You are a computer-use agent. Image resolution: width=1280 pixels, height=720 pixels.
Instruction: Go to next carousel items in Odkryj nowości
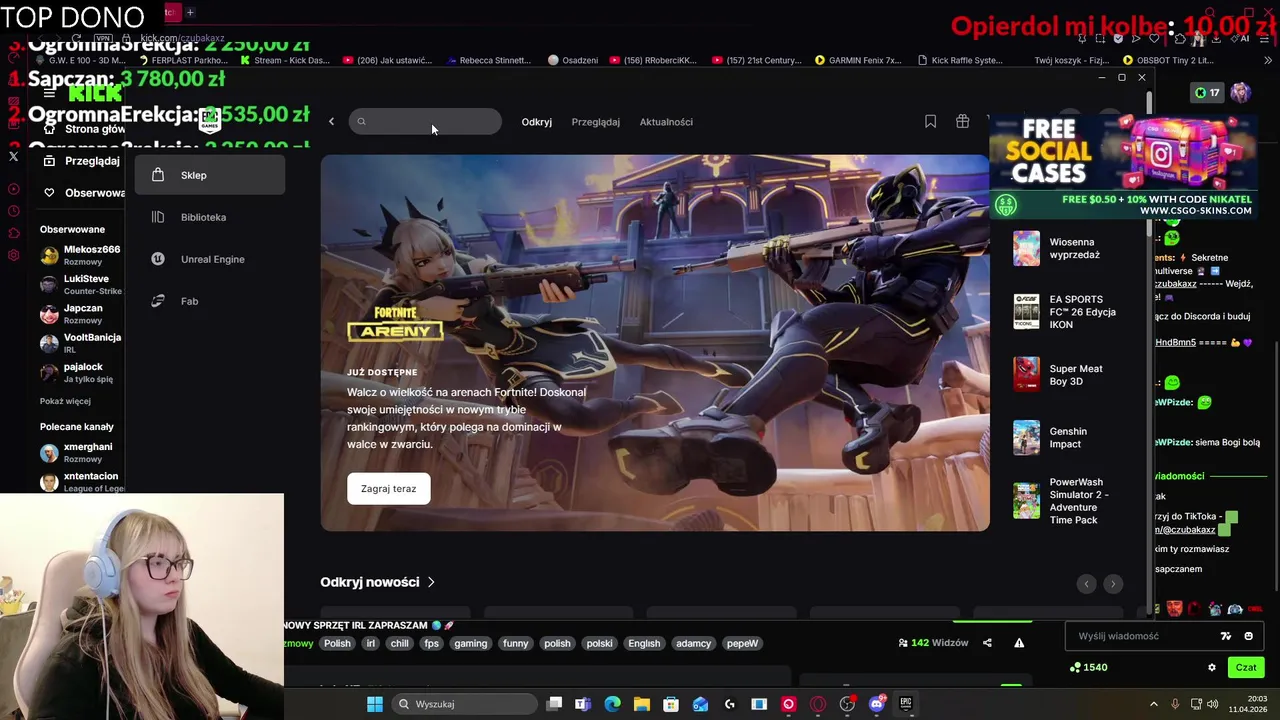[1113, 584]
